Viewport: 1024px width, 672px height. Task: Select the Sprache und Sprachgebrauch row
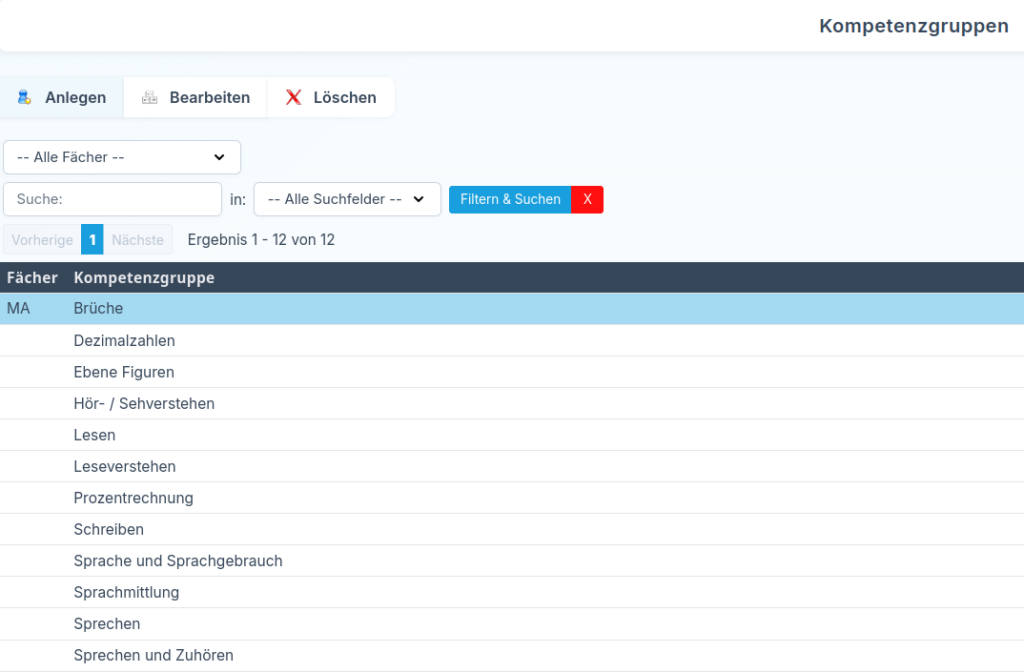point(178,561)
